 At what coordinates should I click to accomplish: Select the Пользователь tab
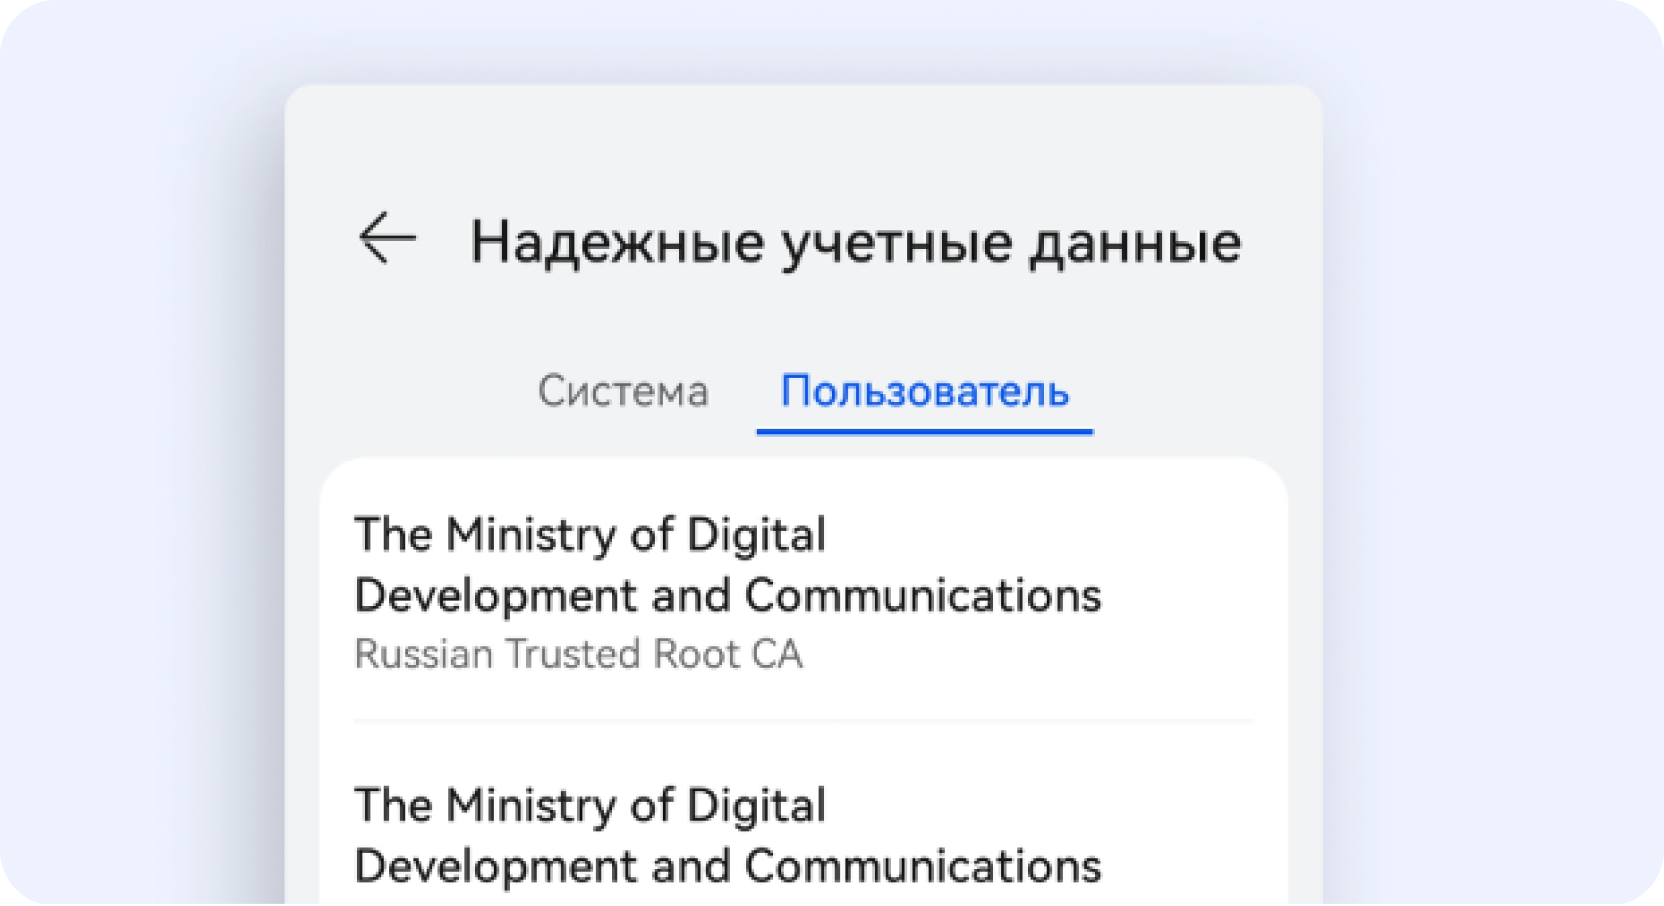click(x=925, y=391)
